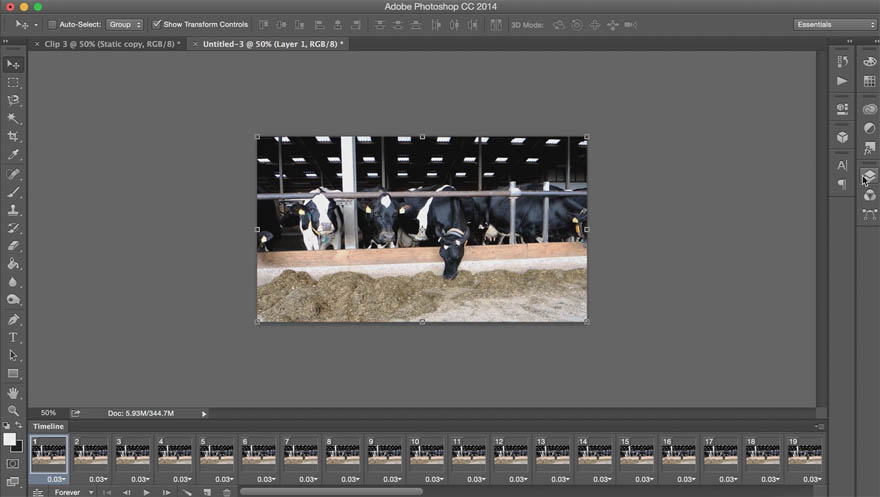Open the Color panel palette icon

869,61
